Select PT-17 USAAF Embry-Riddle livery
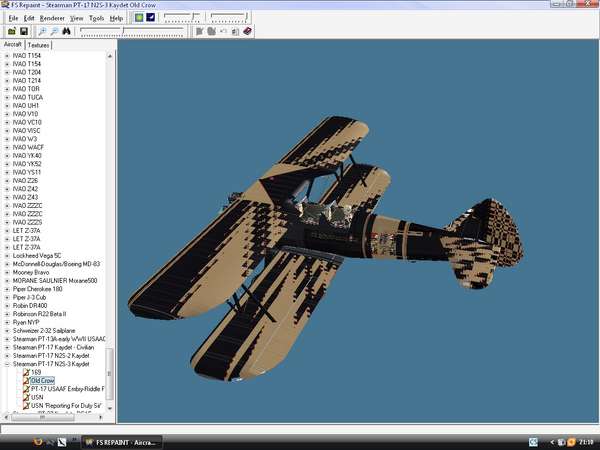 point(67,389)
